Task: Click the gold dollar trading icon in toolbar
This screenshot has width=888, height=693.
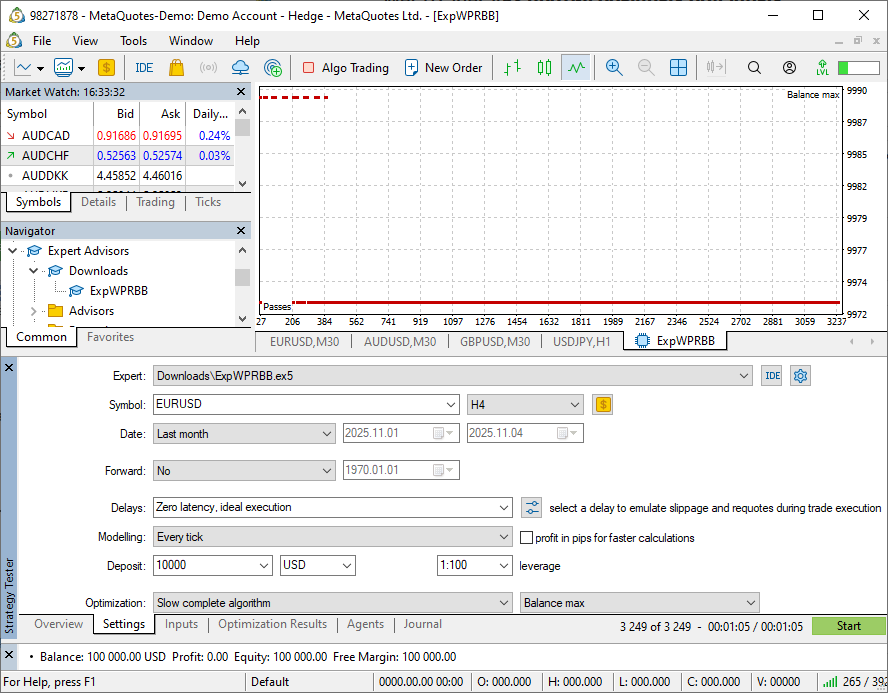Action: (x=106, y=68)
